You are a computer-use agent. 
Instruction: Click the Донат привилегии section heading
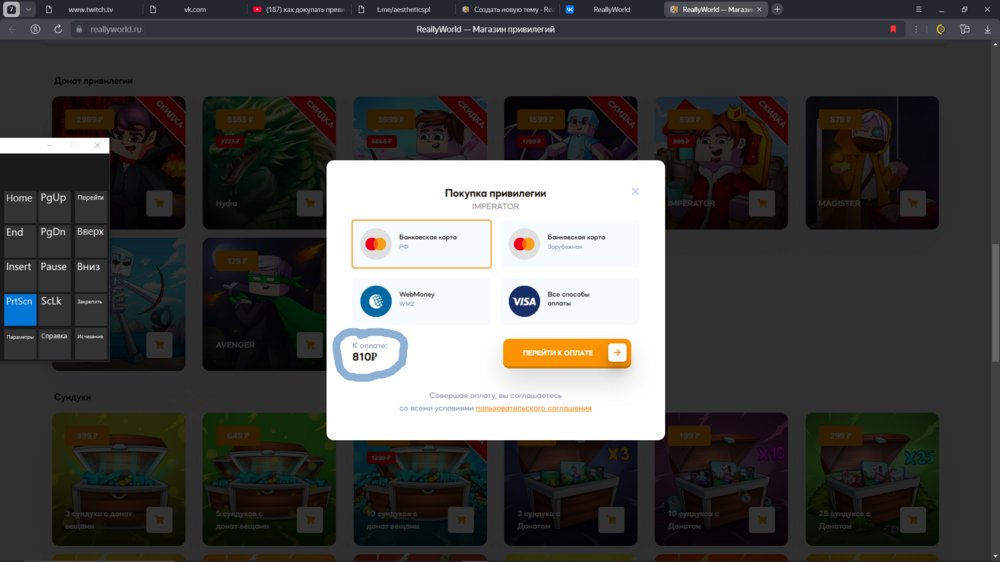coord(93,81)
